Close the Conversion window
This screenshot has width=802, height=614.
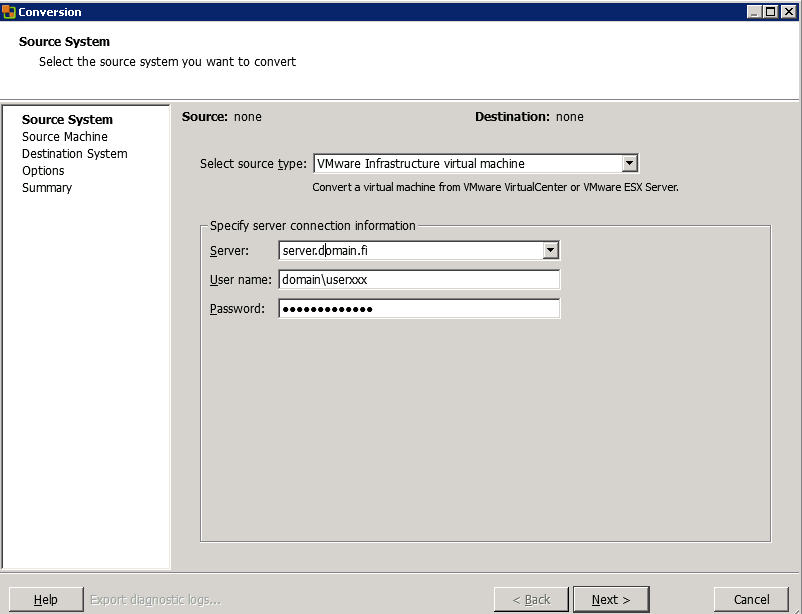tap(788, 11)
